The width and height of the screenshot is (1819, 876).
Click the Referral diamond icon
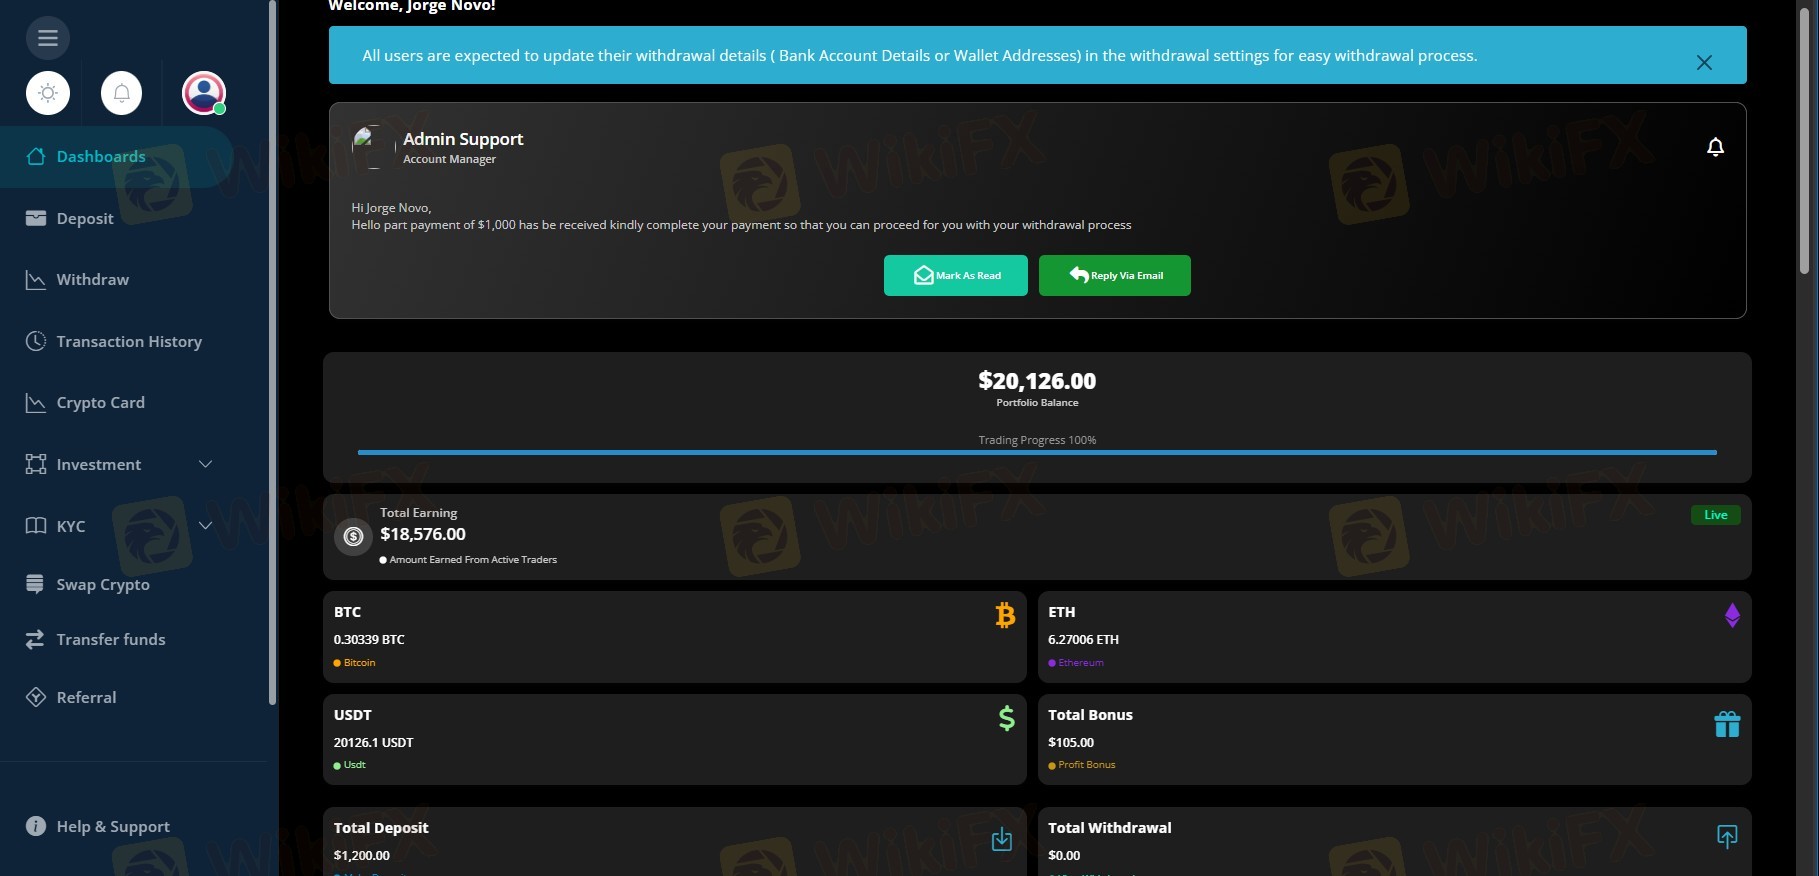coord(36,697)
